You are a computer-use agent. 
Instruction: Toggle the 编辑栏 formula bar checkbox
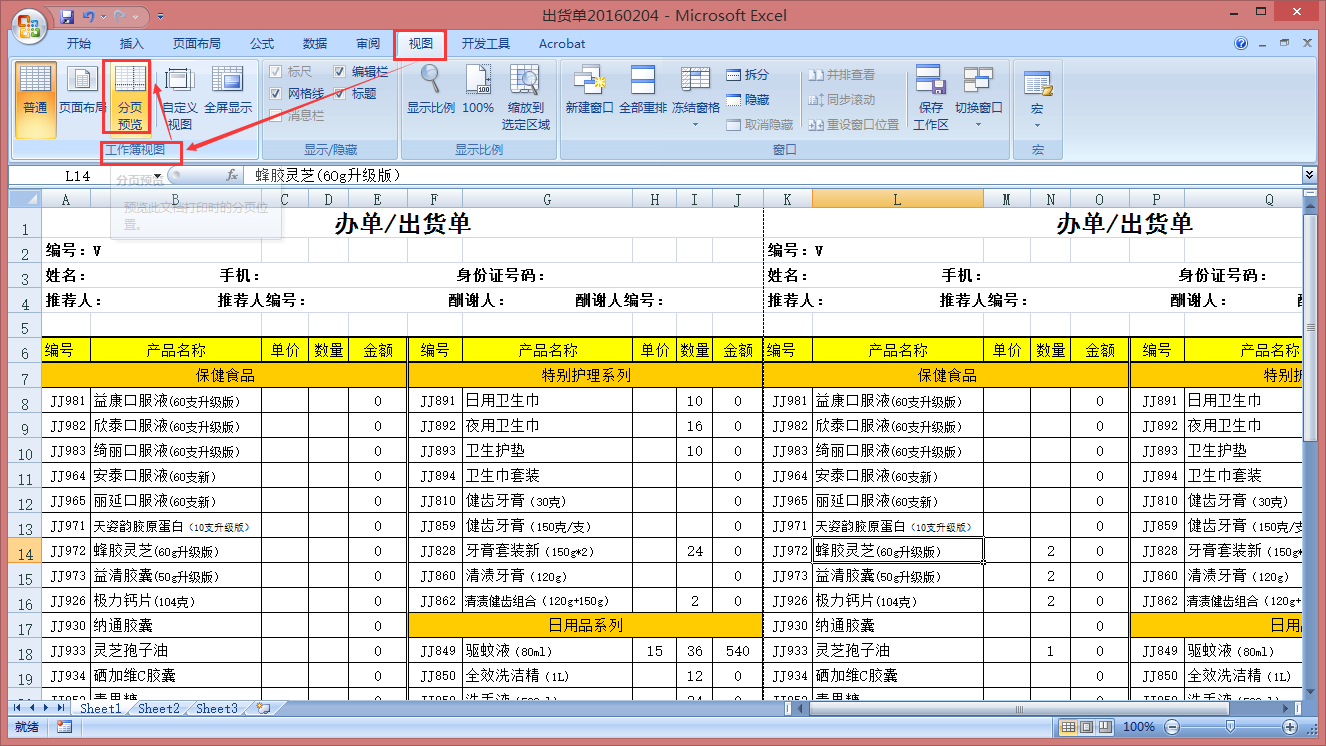340,72
